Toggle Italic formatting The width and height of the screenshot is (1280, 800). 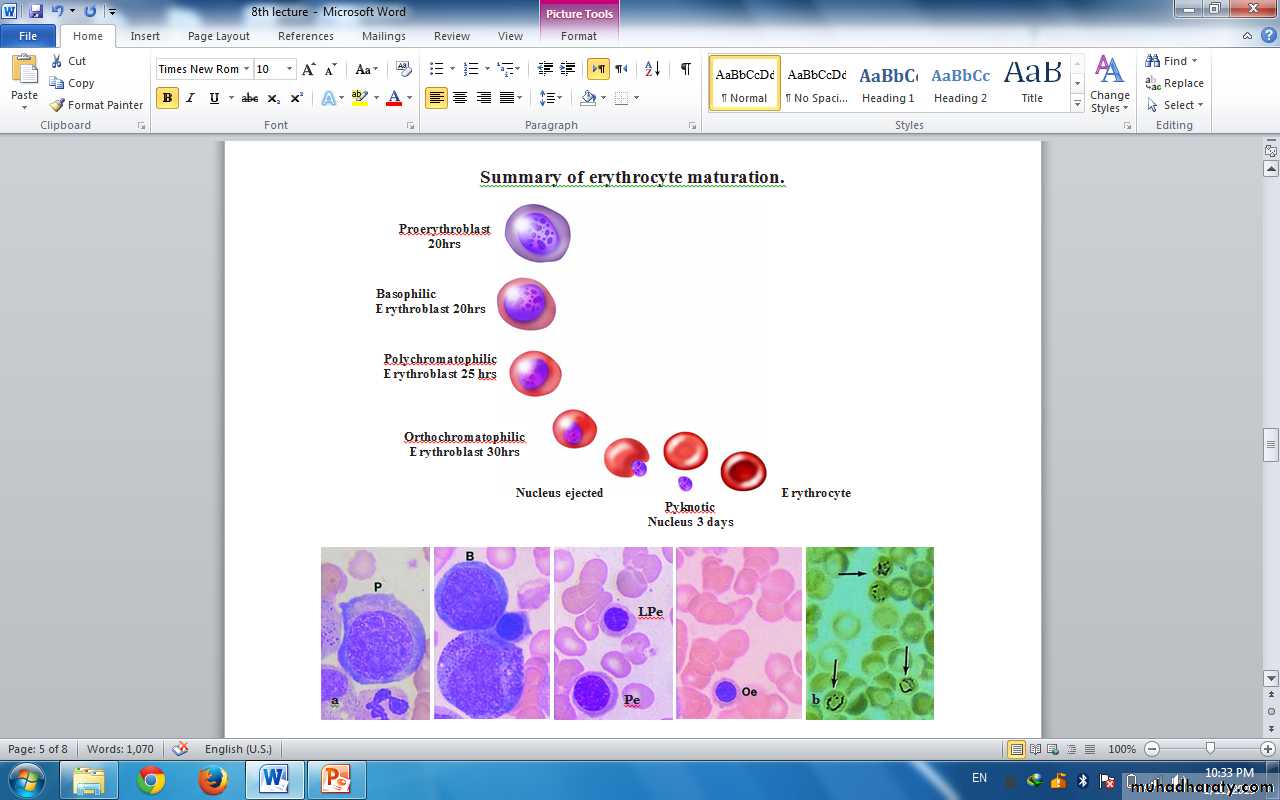click(190, 98)
